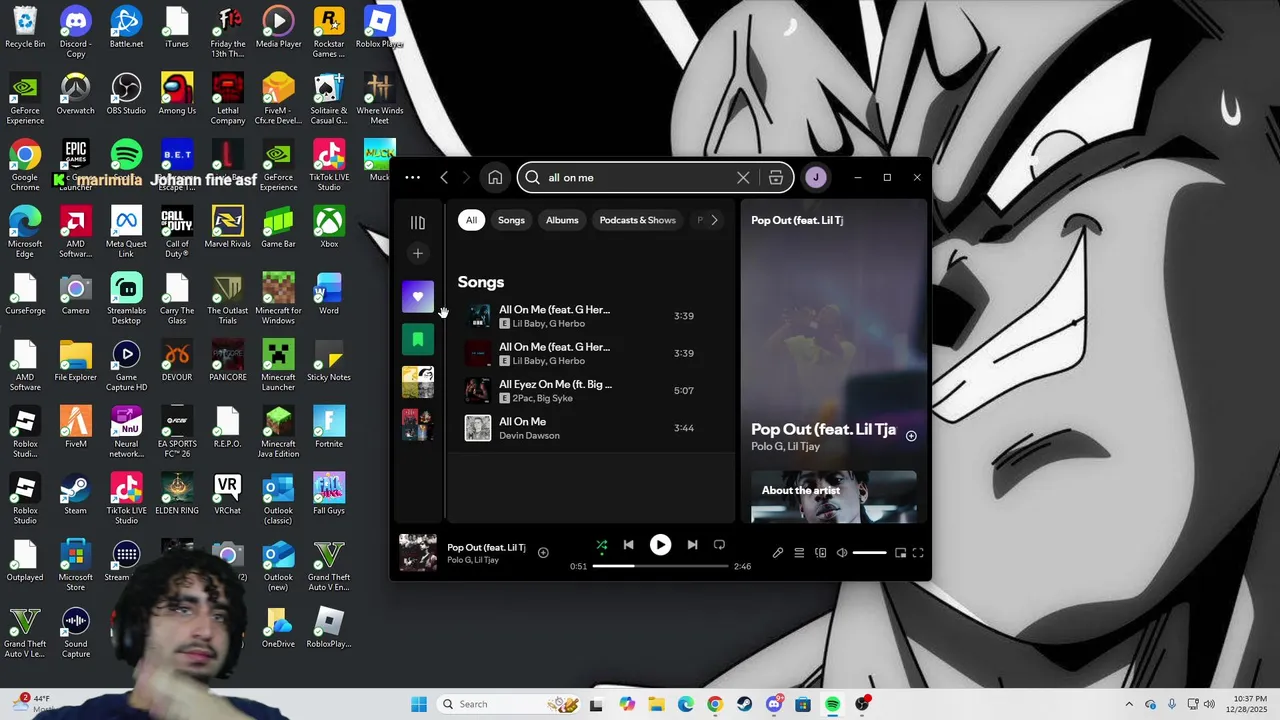Image resolution: width=1280 pixels, height=720 pixels.
Task: Click the search magnifier in Spotify
Action: [x=532, y=178]
